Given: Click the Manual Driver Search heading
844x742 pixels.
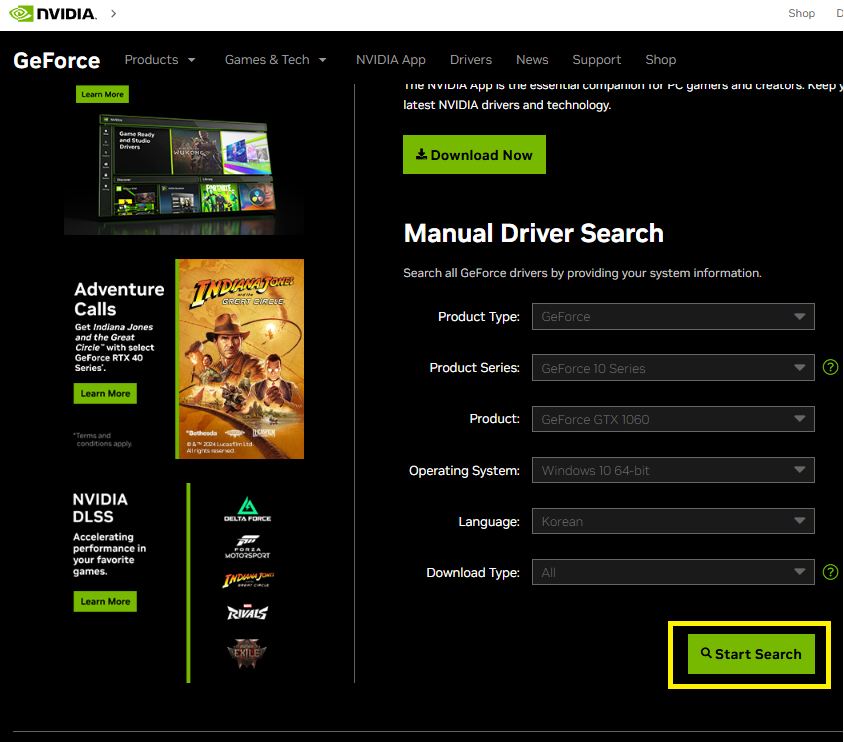Looking at the screenshot, I should (x=533, y=233).
